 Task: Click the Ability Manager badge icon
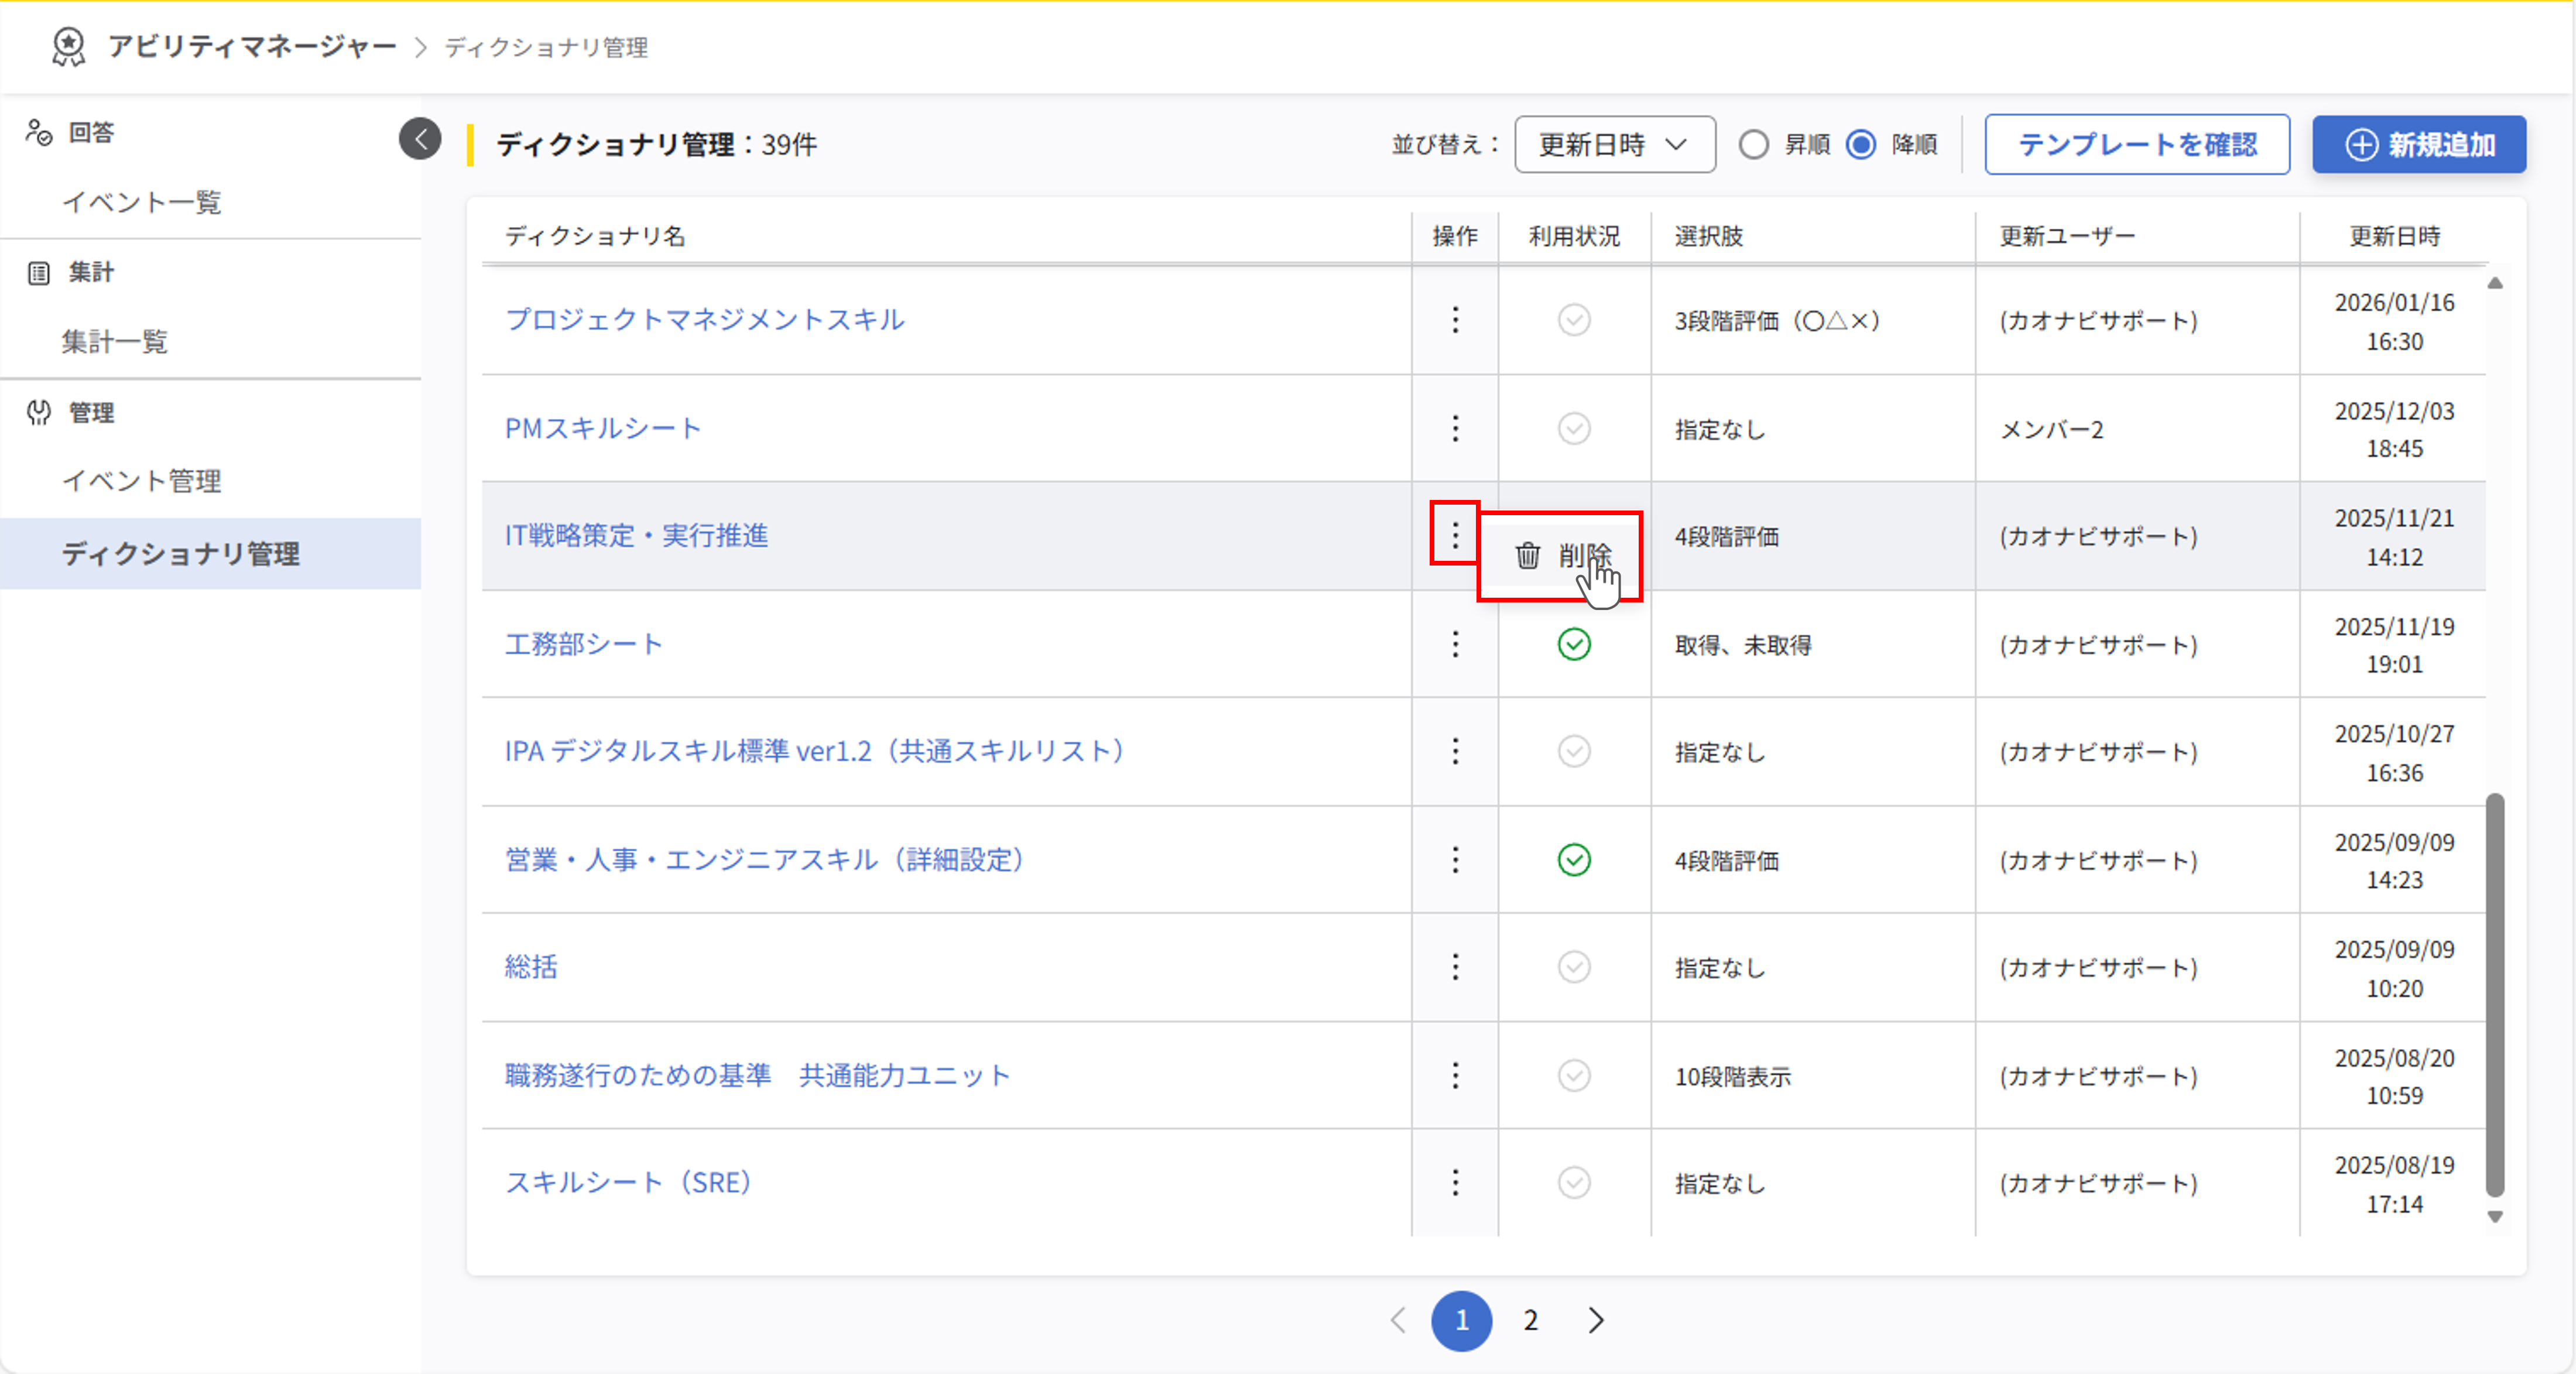(x=68, y=47)
